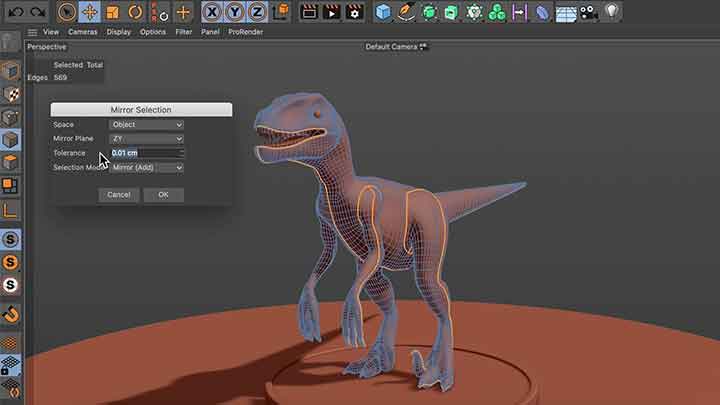Switch to Polygons mode
Viewport: 720px width, 405px height.
(x=10, y=163)
